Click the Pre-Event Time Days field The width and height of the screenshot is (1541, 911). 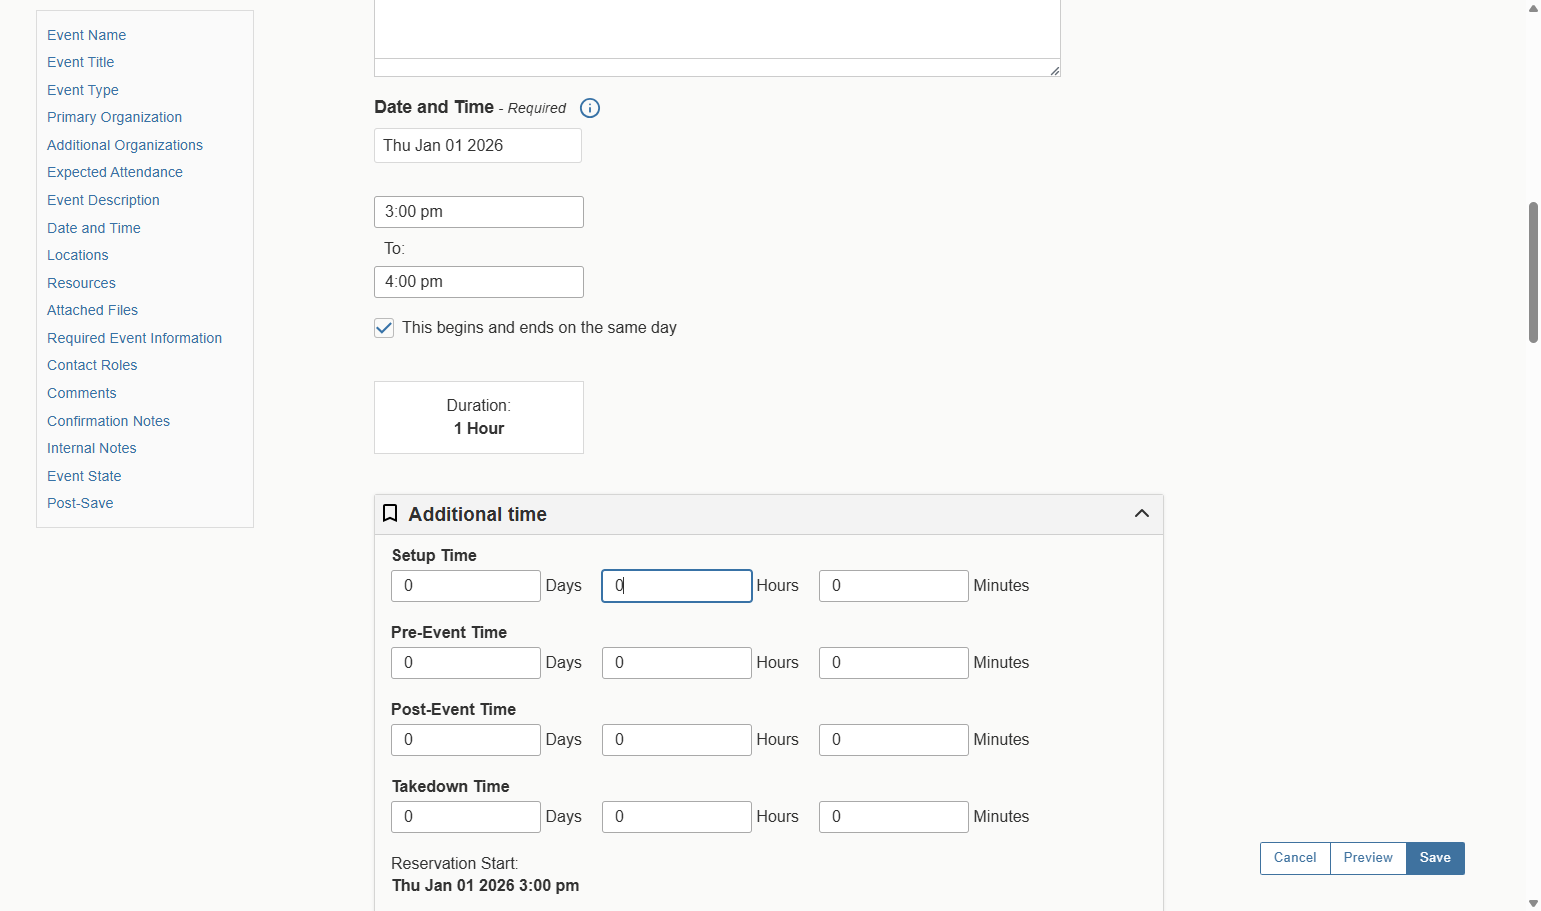coord(466,663)
